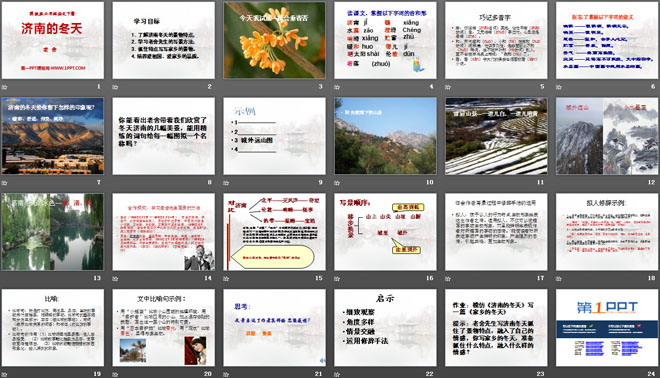This screenshot has width=660, height=378.
Task: Click slide number label 23
Action: pos(540,373)
